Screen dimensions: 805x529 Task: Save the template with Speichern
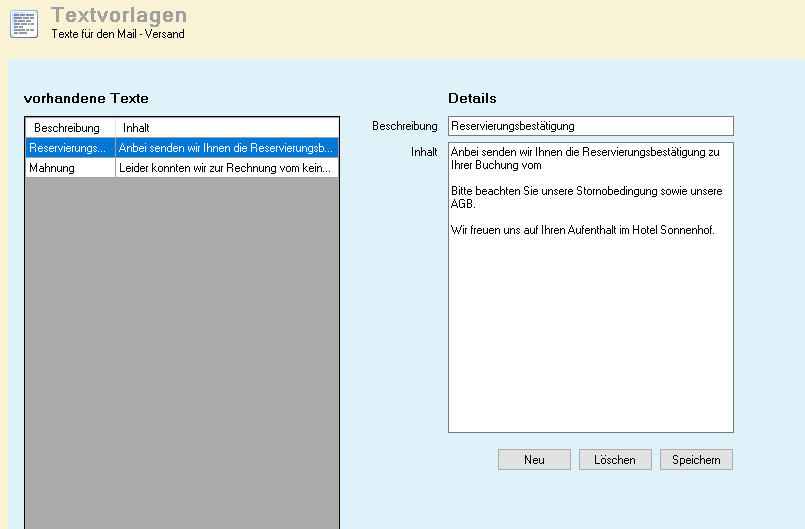(696, 459)
